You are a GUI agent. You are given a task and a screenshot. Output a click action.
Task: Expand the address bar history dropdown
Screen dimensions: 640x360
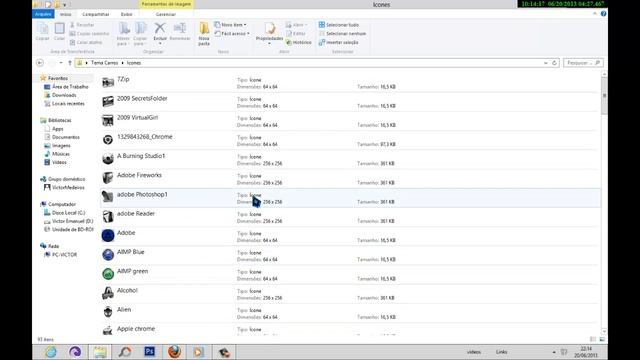(x=546, y=63)
